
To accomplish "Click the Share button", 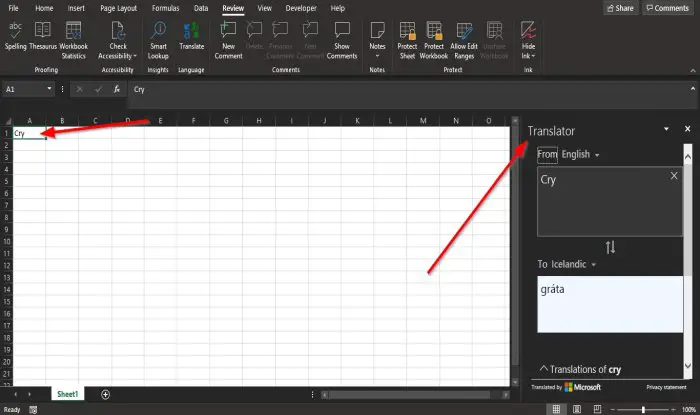I will (621, 8).
